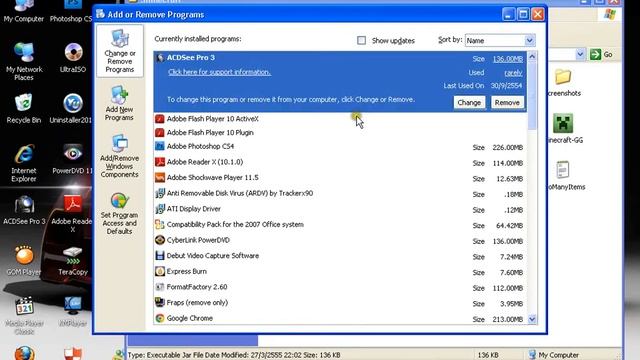Select Adobe Flash Player 10 ActiveX icon
Image resolution: width=640 pixels, height=360 pixels.
pos(160,119)
